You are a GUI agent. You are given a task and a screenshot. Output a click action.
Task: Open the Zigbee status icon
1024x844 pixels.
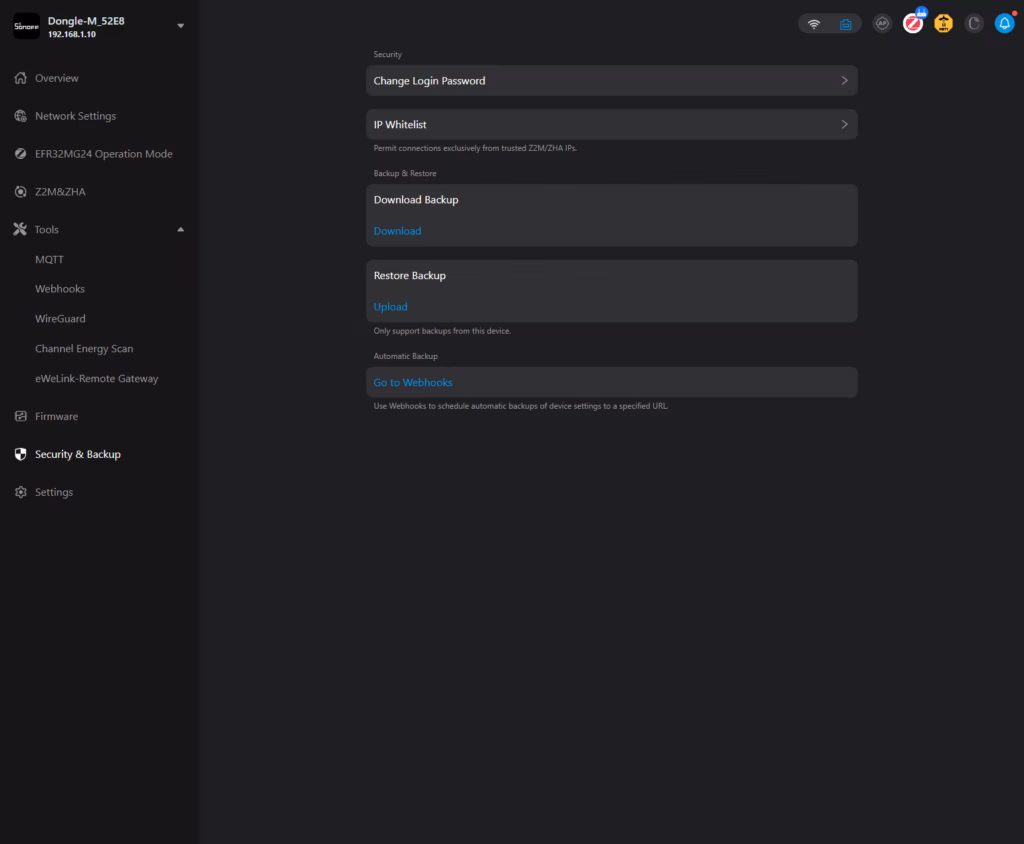tap(912, 24)
